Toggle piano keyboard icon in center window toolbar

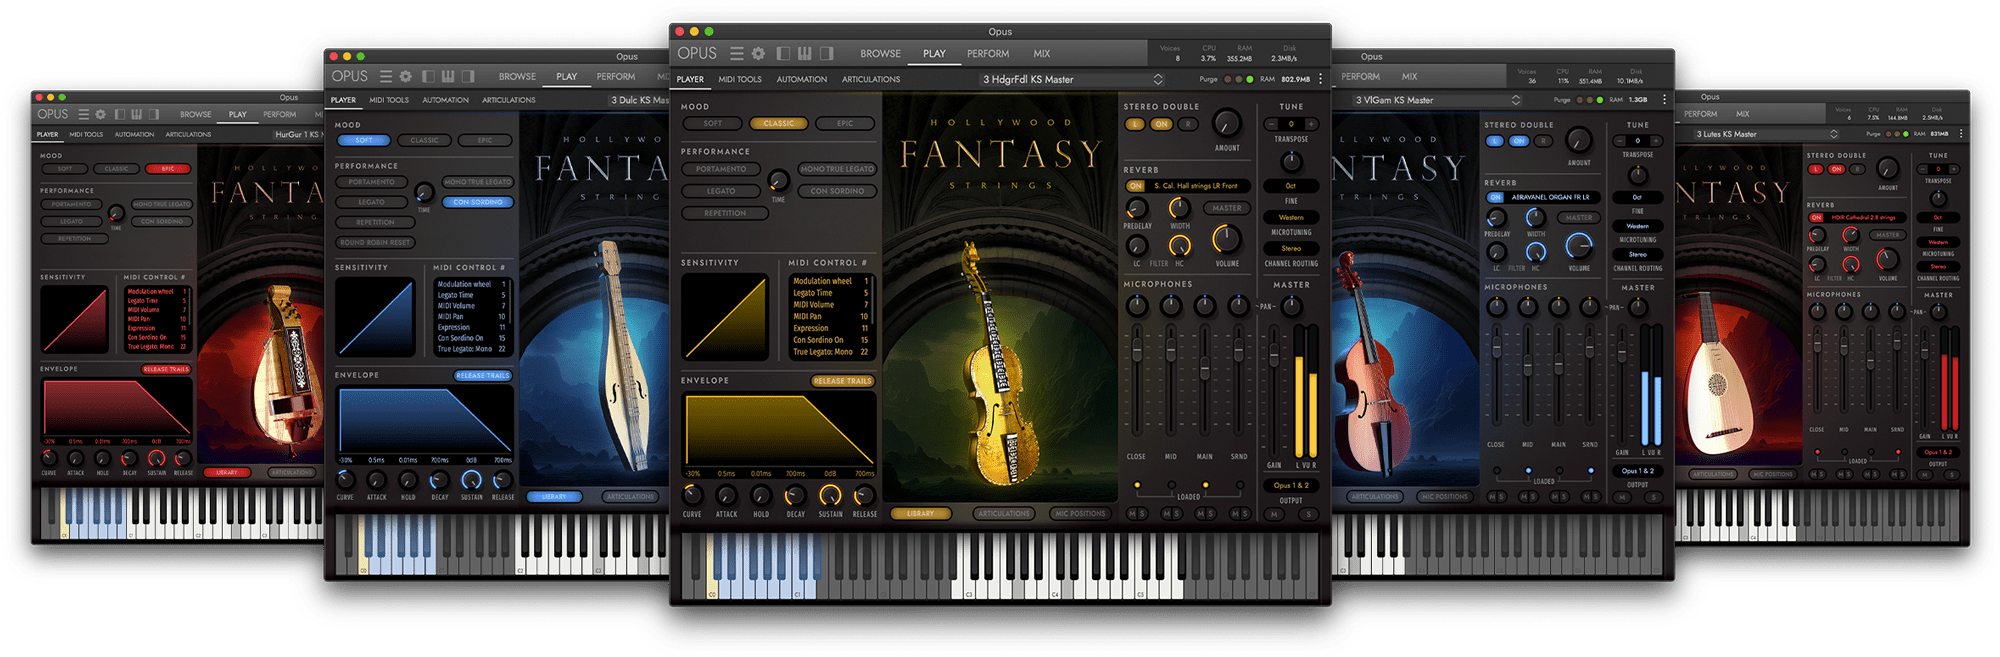805,54
